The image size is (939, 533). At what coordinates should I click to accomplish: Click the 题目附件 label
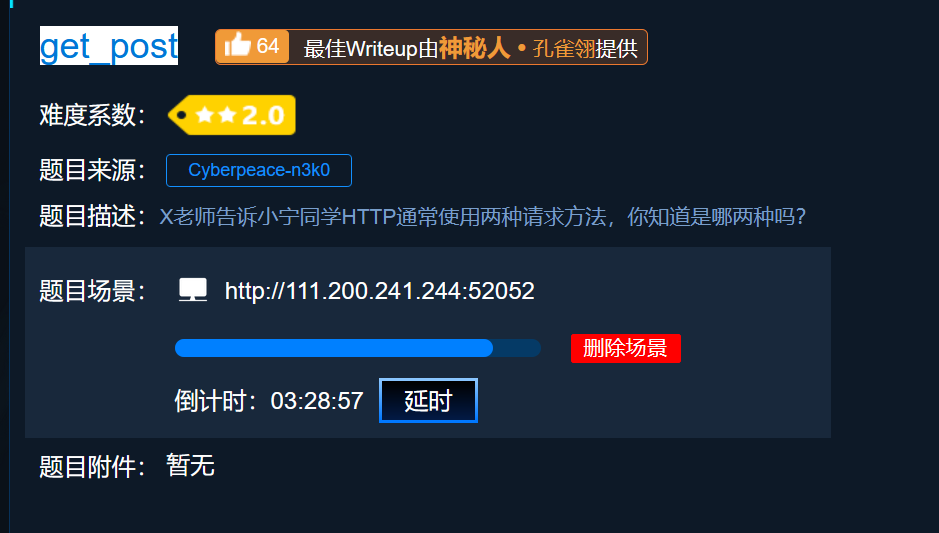(92, 467)
